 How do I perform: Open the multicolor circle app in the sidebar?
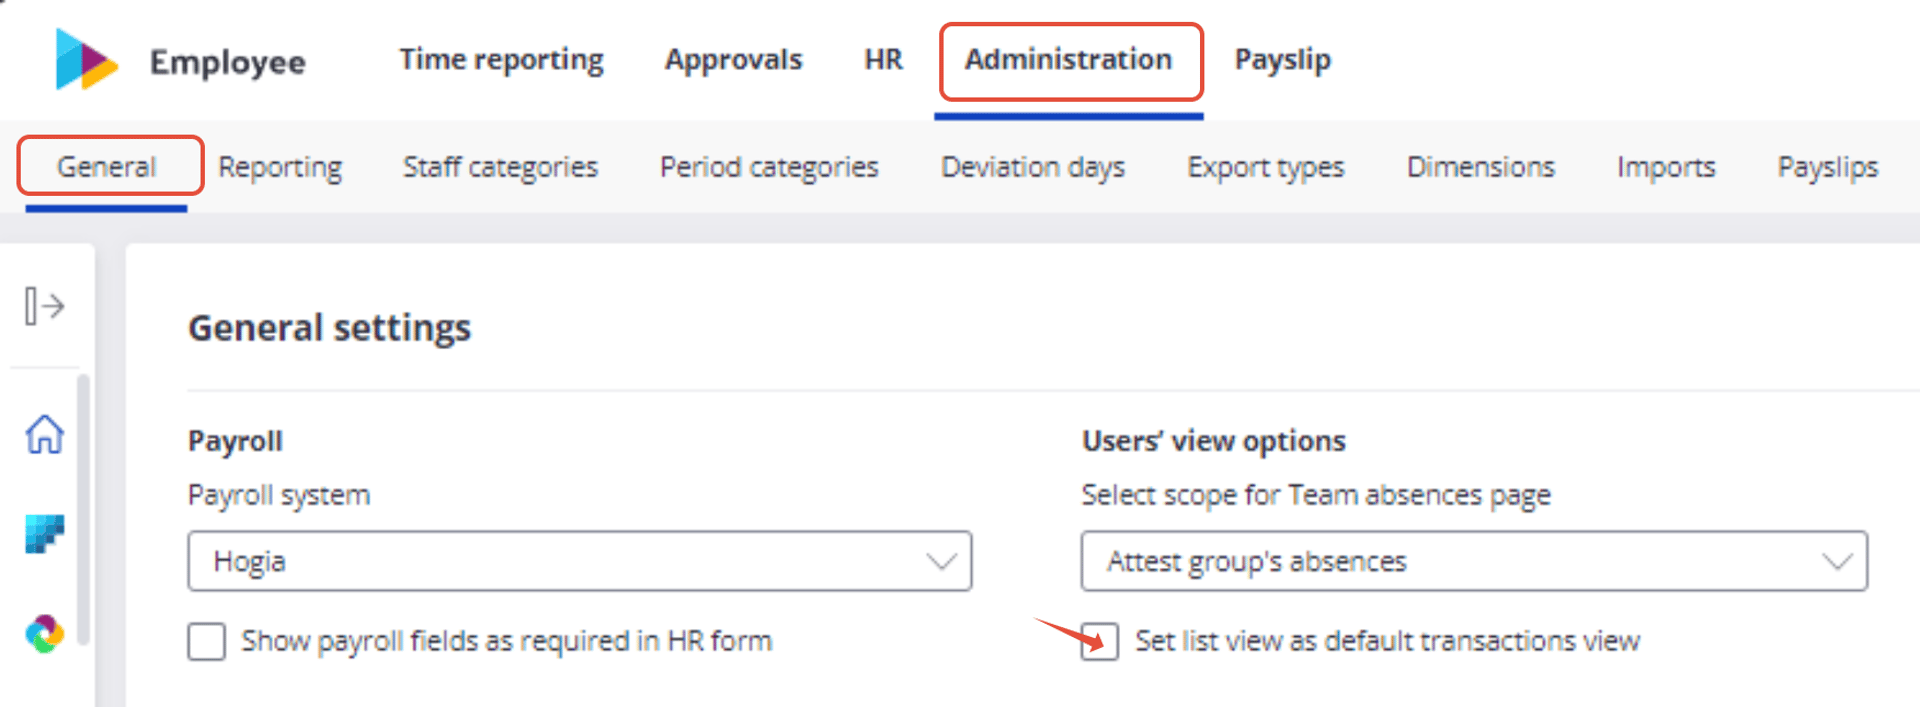tap(45, 634)
